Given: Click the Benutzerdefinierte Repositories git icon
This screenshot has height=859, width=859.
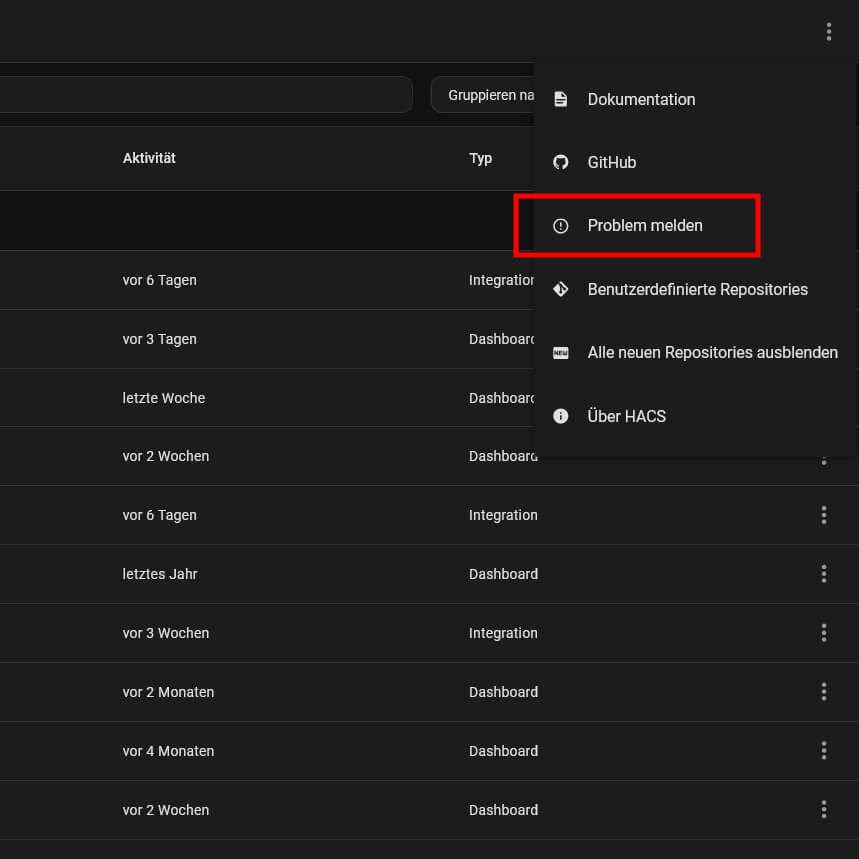Looking at the screenshot, I should (561, 289).
